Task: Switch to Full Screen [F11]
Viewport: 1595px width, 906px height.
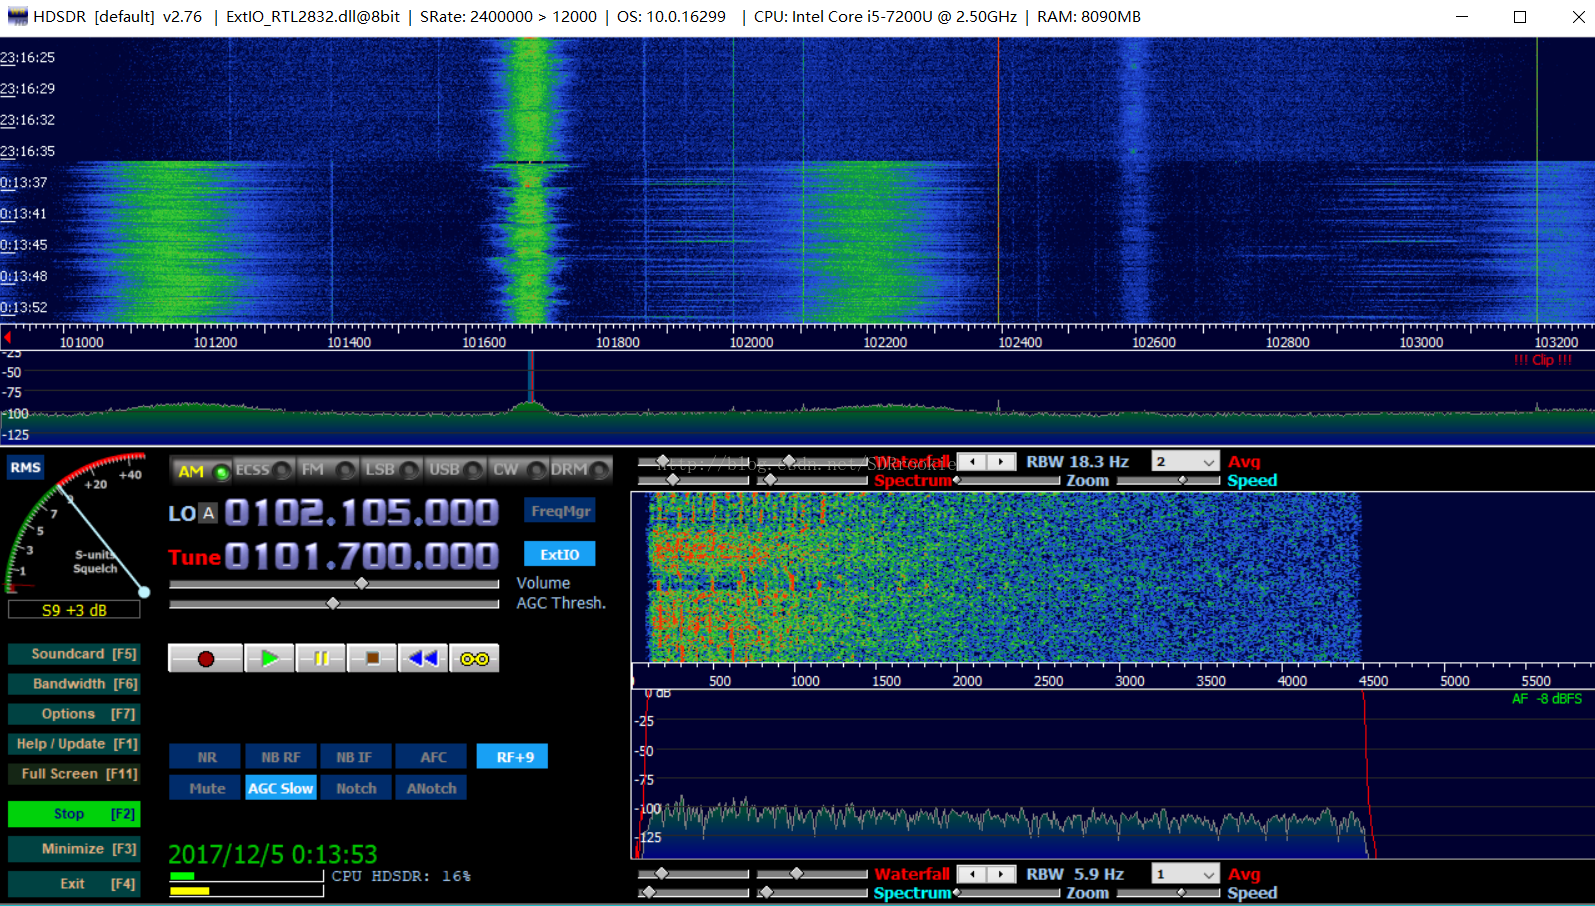Action: 74,774
